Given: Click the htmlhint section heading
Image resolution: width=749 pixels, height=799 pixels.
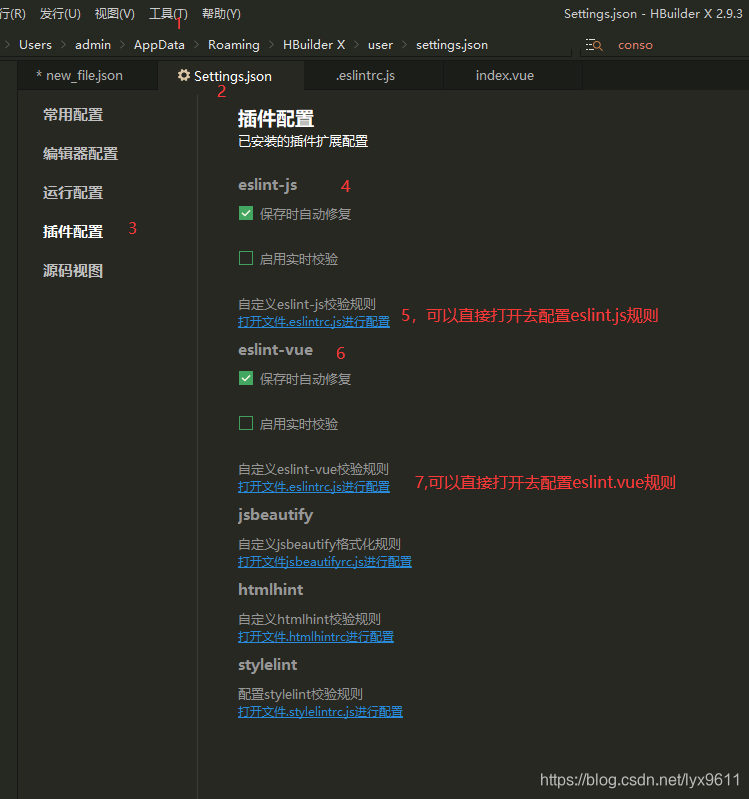Looking at the screenshot, I should tap(271, 590).
